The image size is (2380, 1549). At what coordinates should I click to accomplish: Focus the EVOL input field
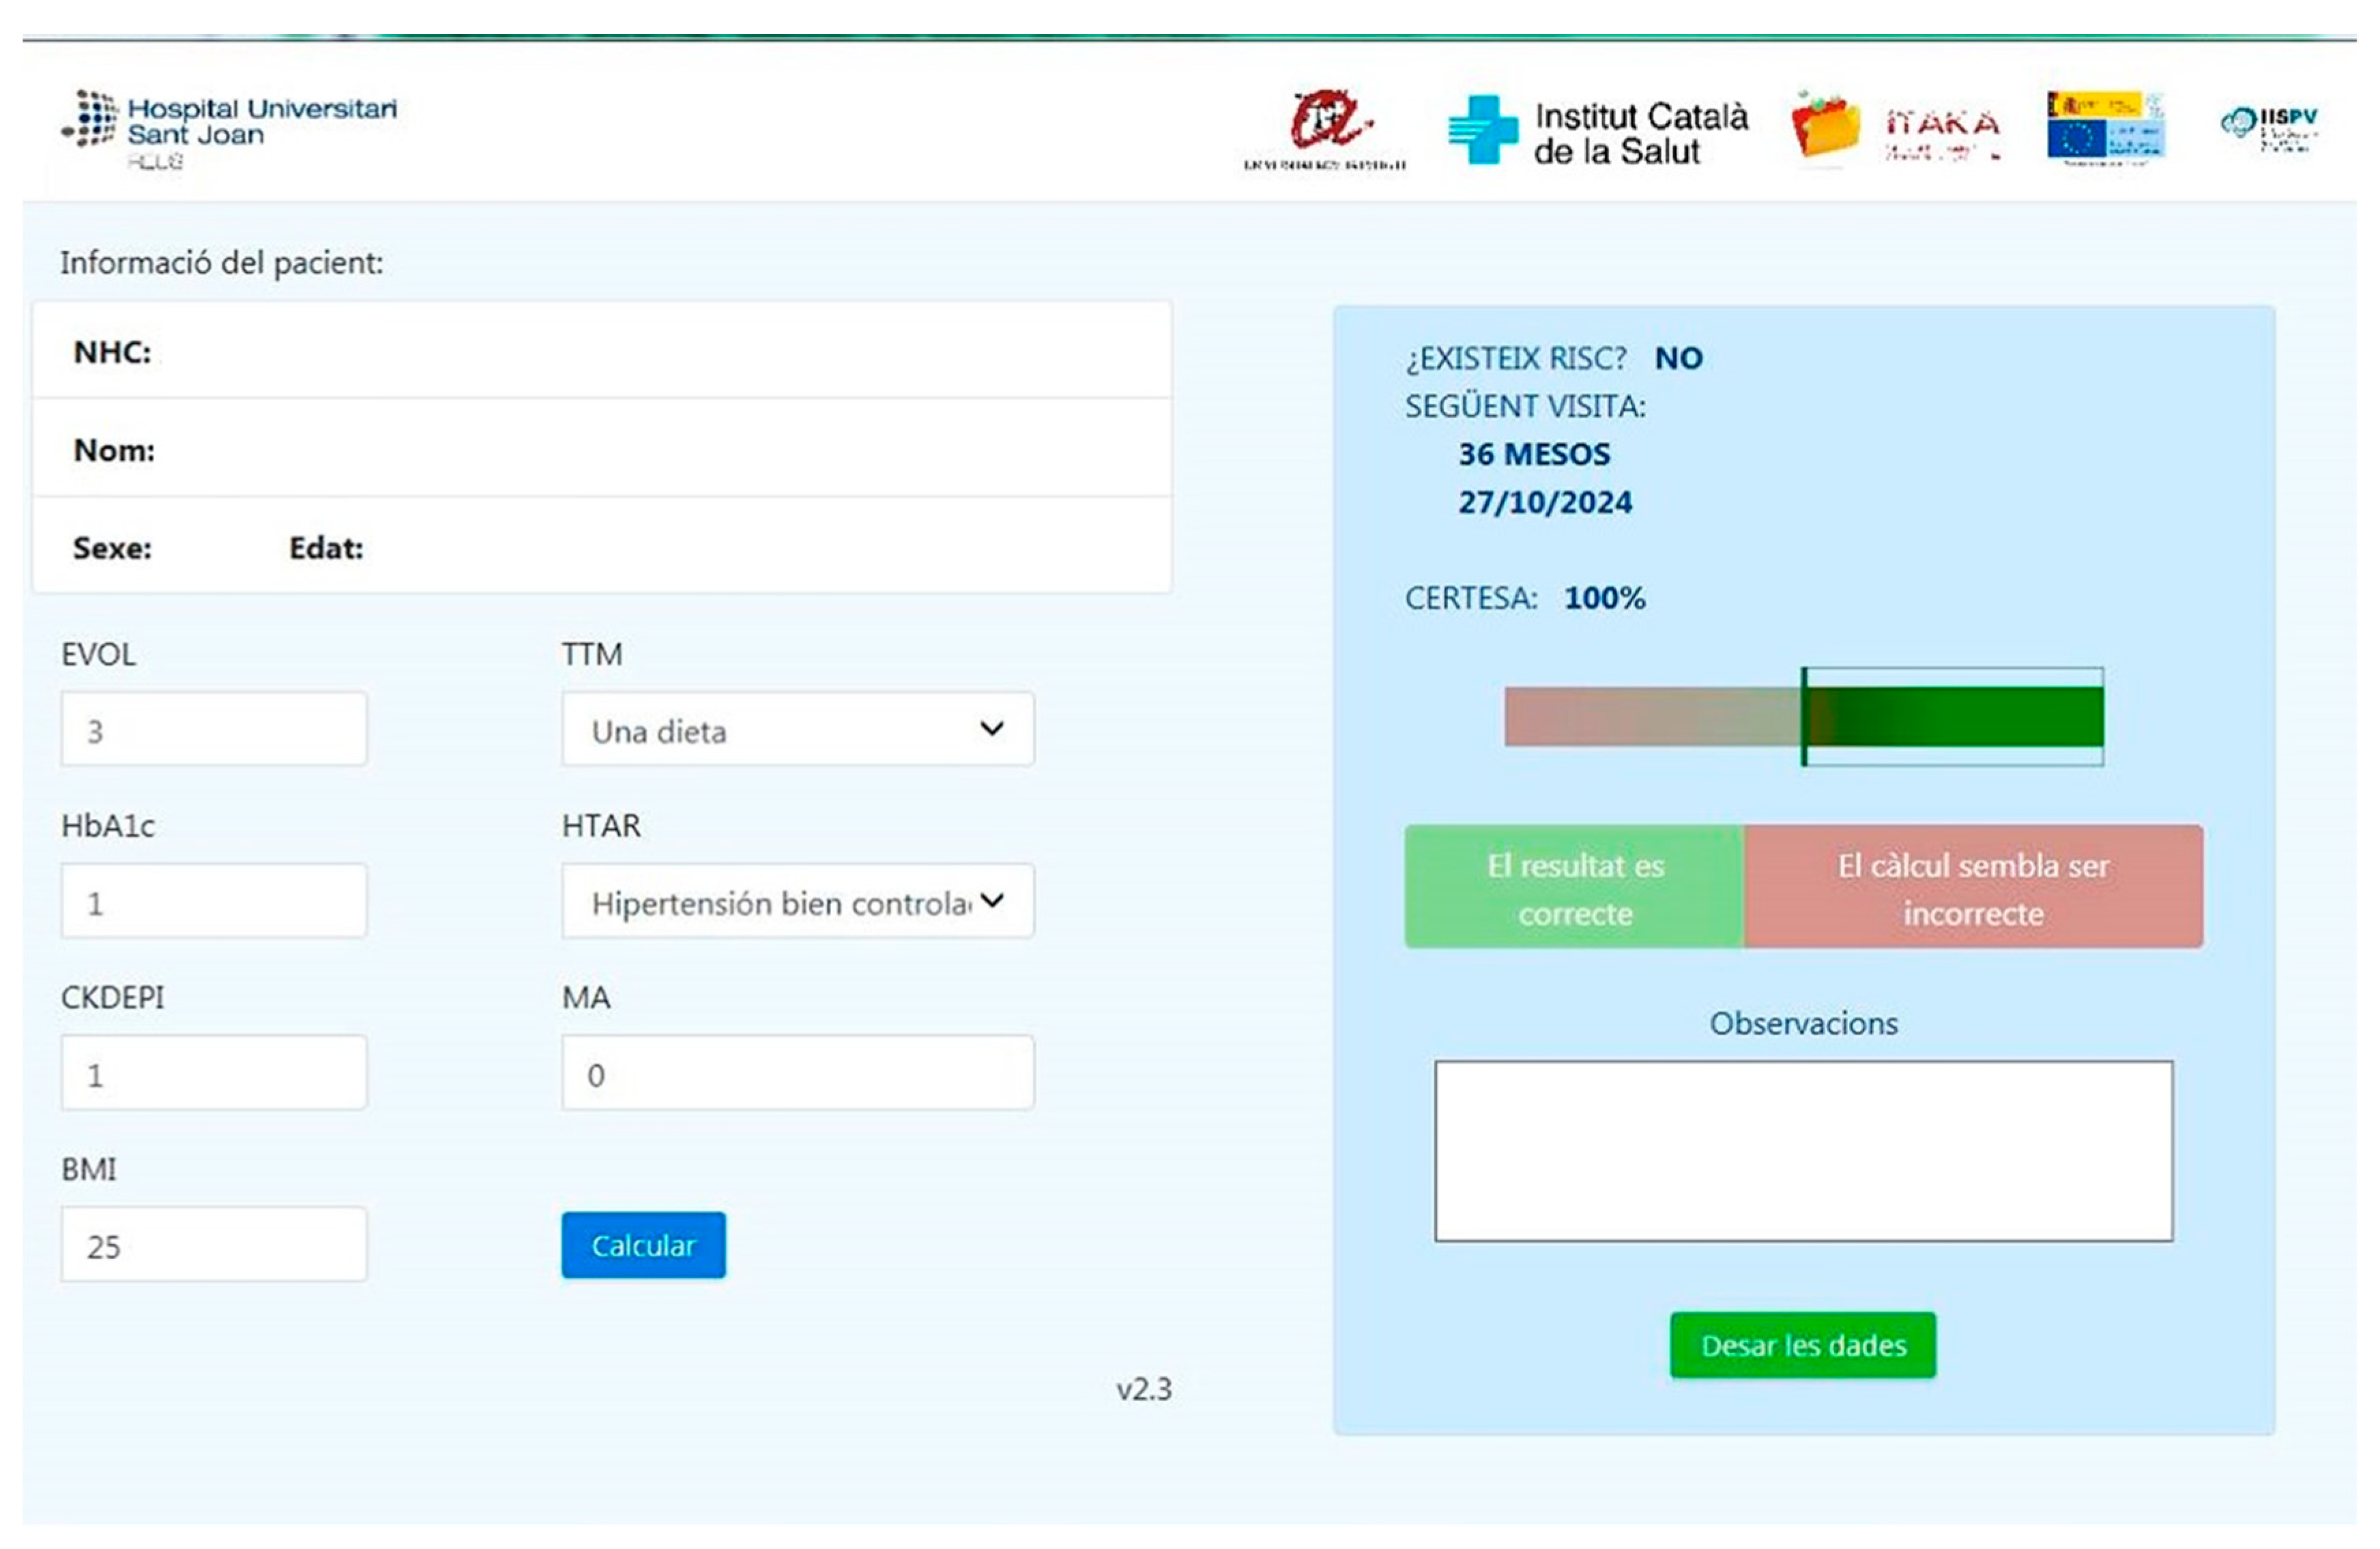tap(214, 730)
